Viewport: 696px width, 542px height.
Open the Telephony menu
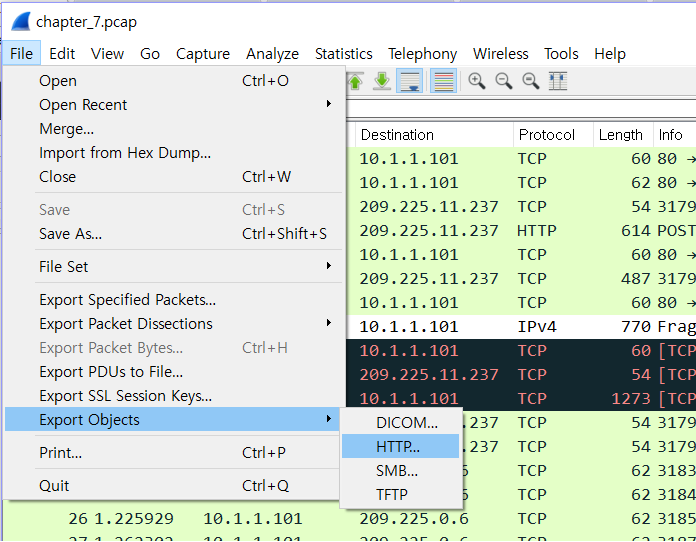423,54
